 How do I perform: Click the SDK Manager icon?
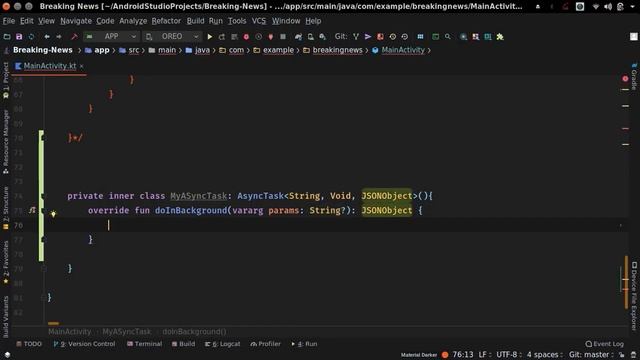pyautogui.click(x=322, y=37)
